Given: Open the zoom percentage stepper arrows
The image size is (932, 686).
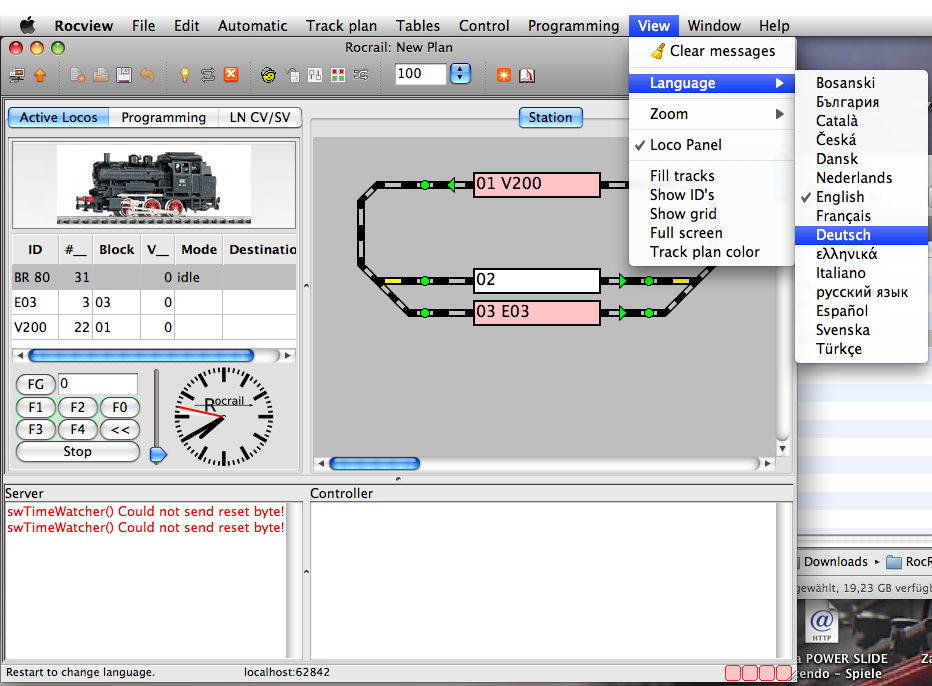Looking at the screenshot, I should pyautogui.click(x=461, y=74).
